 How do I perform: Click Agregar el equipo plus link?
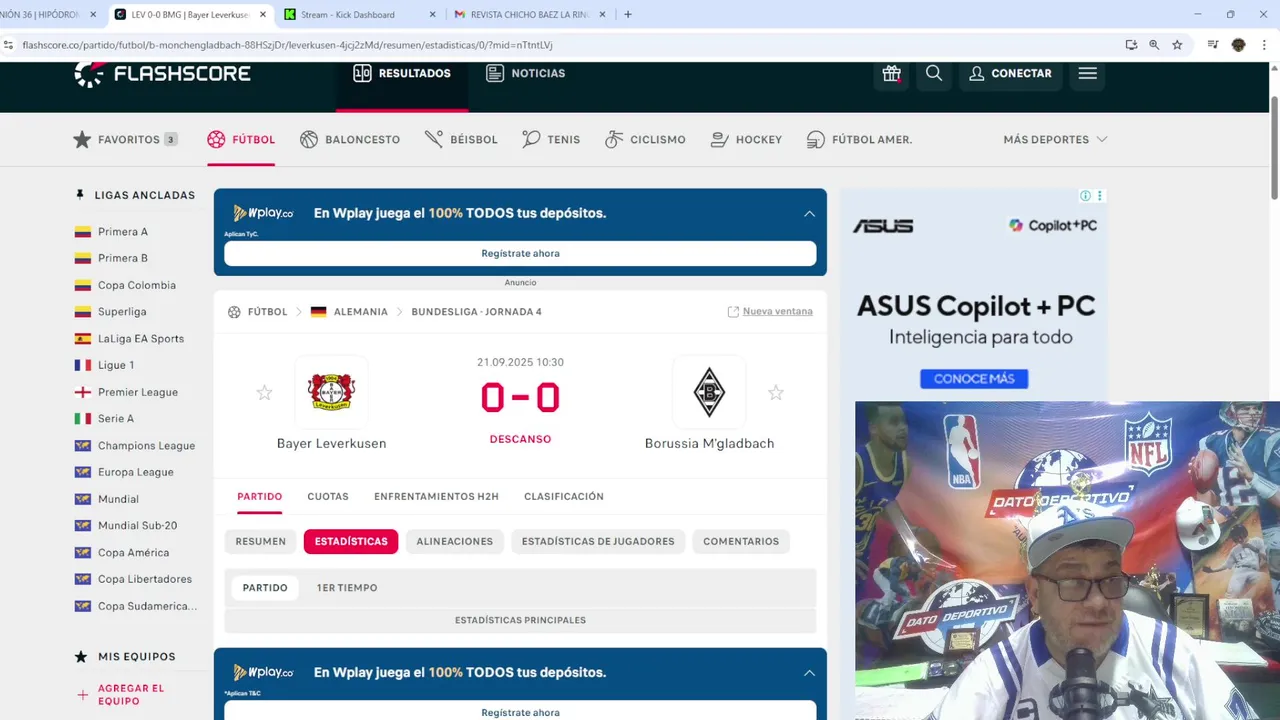120,694
